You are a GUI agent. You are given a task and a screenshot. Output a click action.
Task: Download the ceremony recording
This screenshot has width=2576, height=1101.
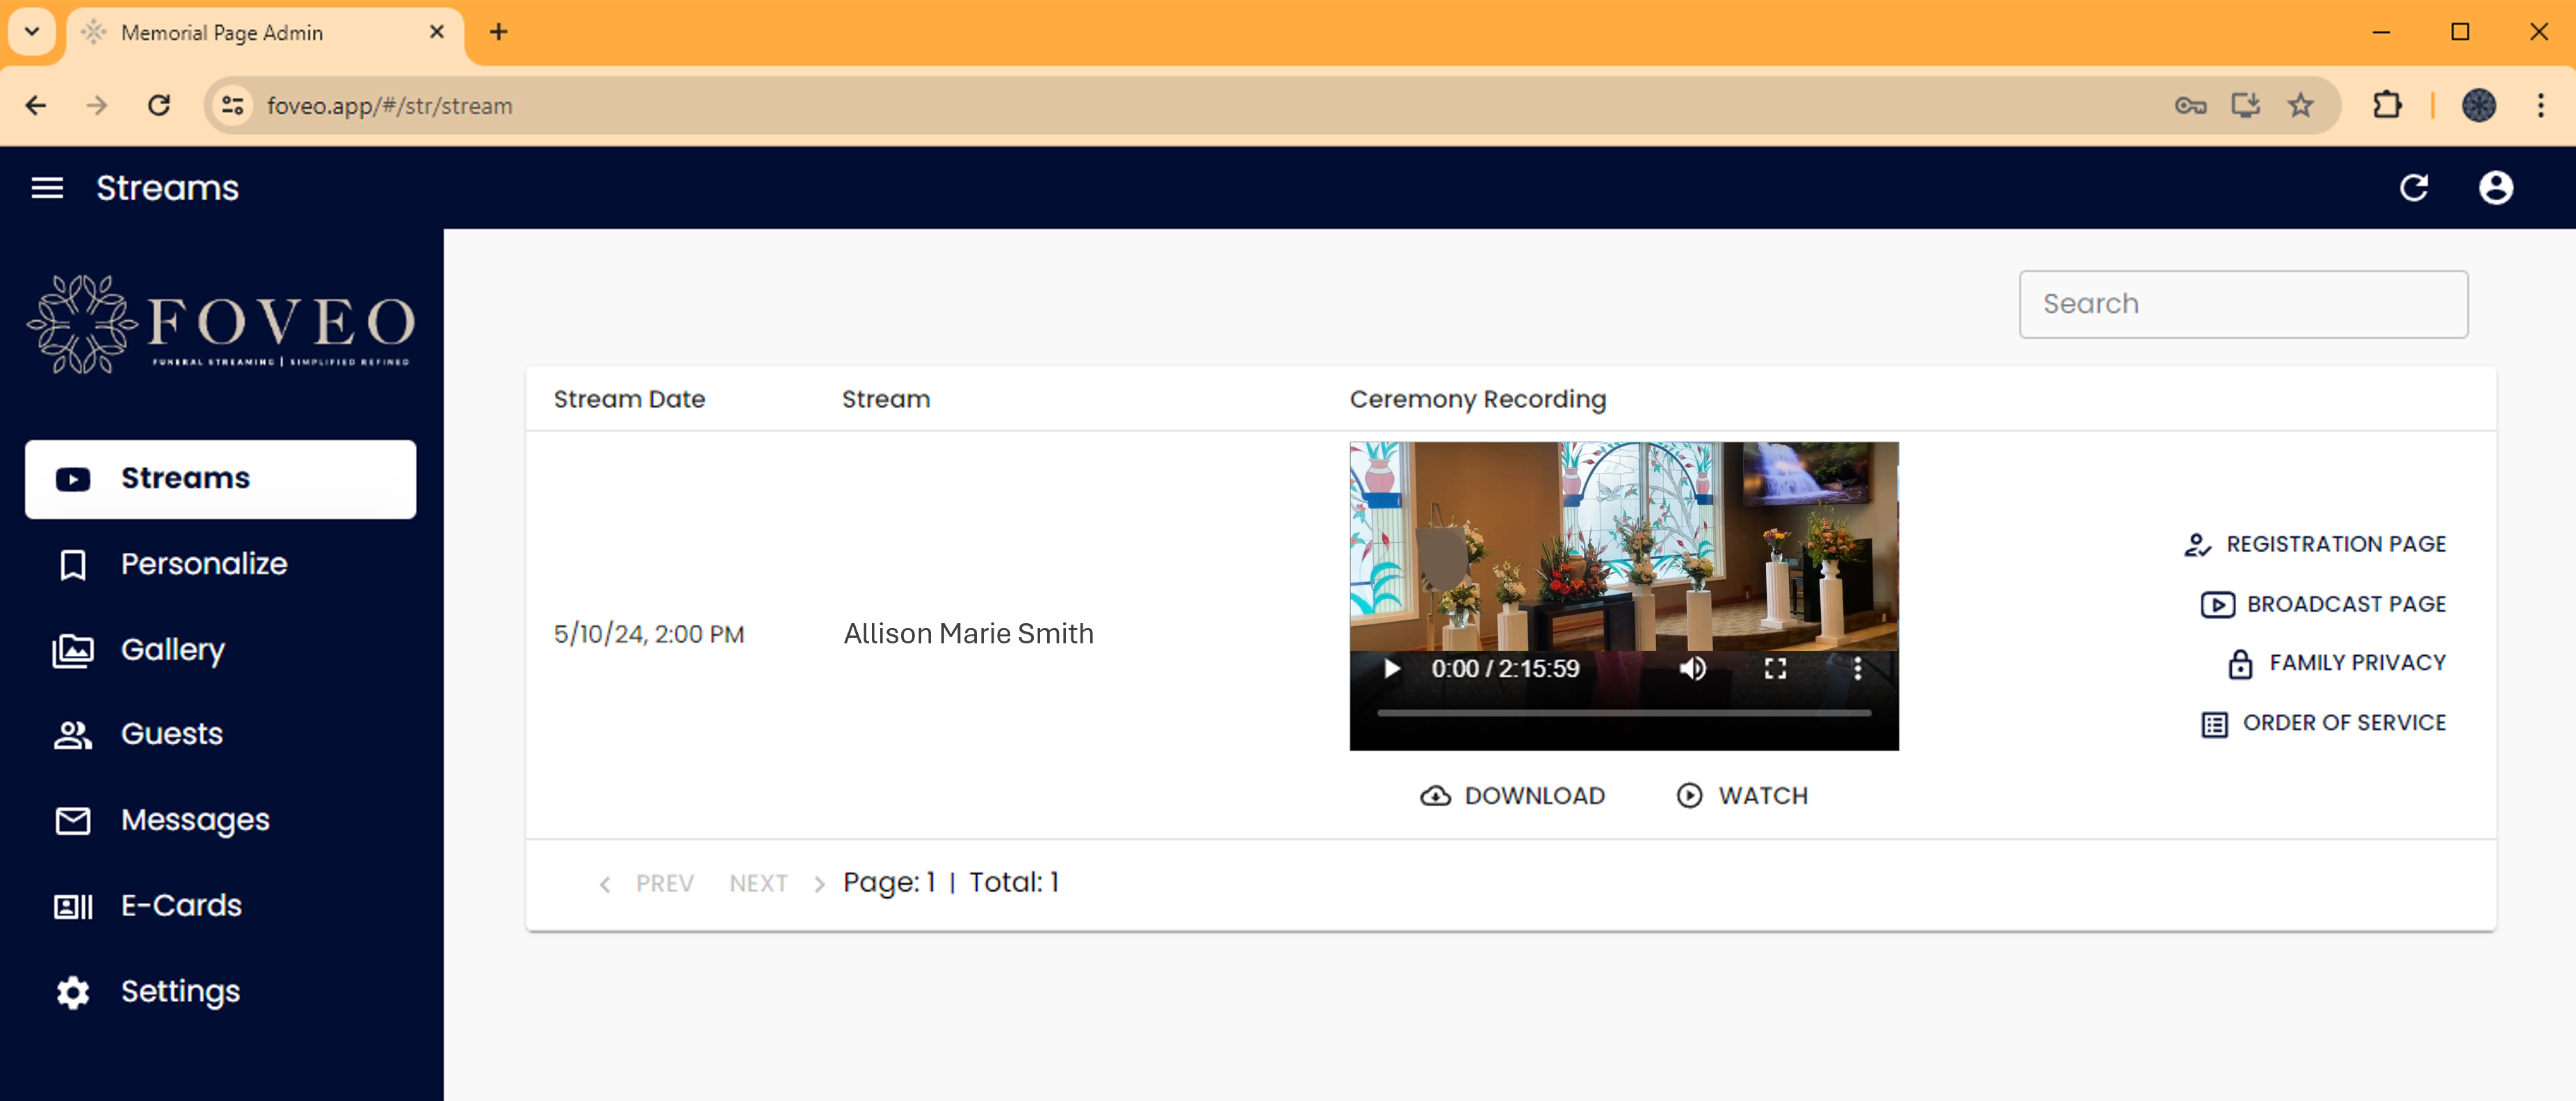pyautogui.click(x=1512, y=795)
